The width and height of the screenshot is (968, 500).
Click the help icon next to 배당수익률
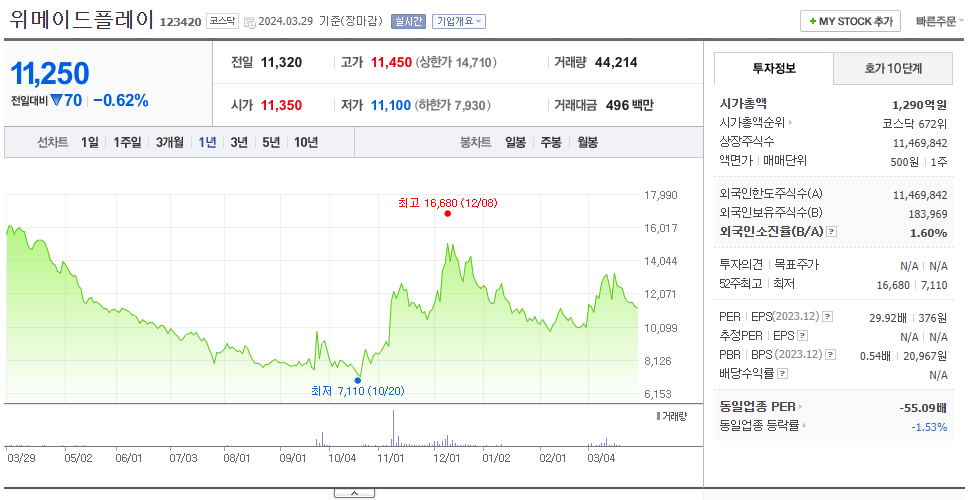pyautogui.click(x=782, y=373)
